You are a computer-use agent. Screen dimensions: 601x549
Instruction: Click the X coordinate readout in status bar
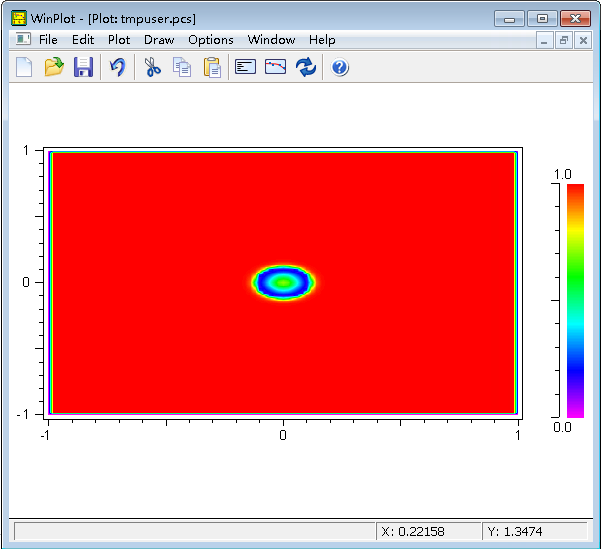[428, 531]
